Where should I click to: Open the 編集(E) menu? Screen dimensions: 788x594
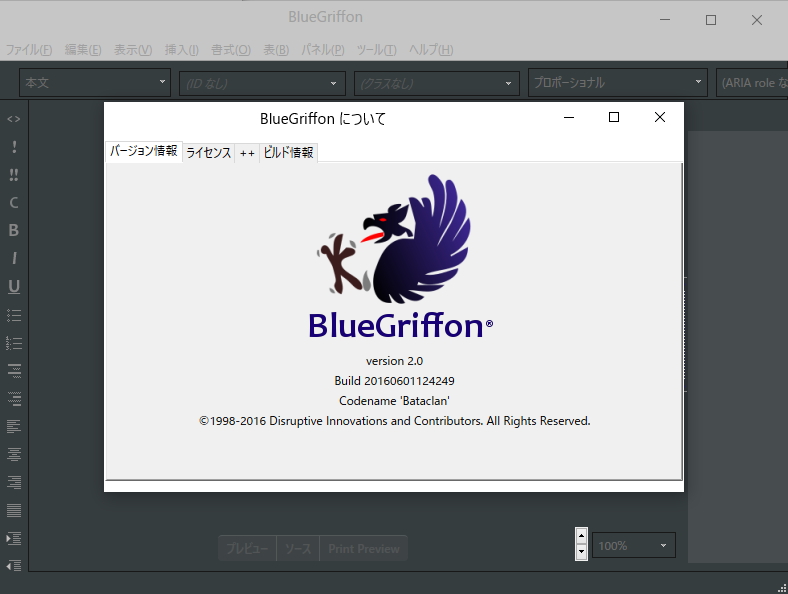83,50
